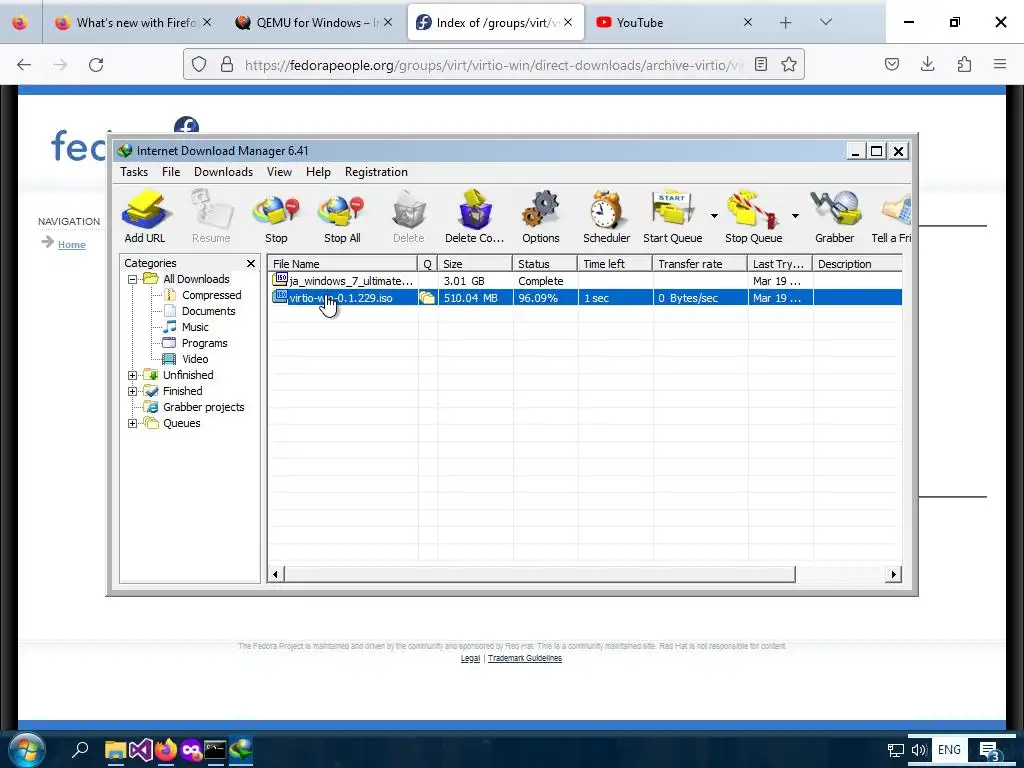Screen dimensions: 1024x768
Task: Expand the Queues category node
Action: pos(133,423)
